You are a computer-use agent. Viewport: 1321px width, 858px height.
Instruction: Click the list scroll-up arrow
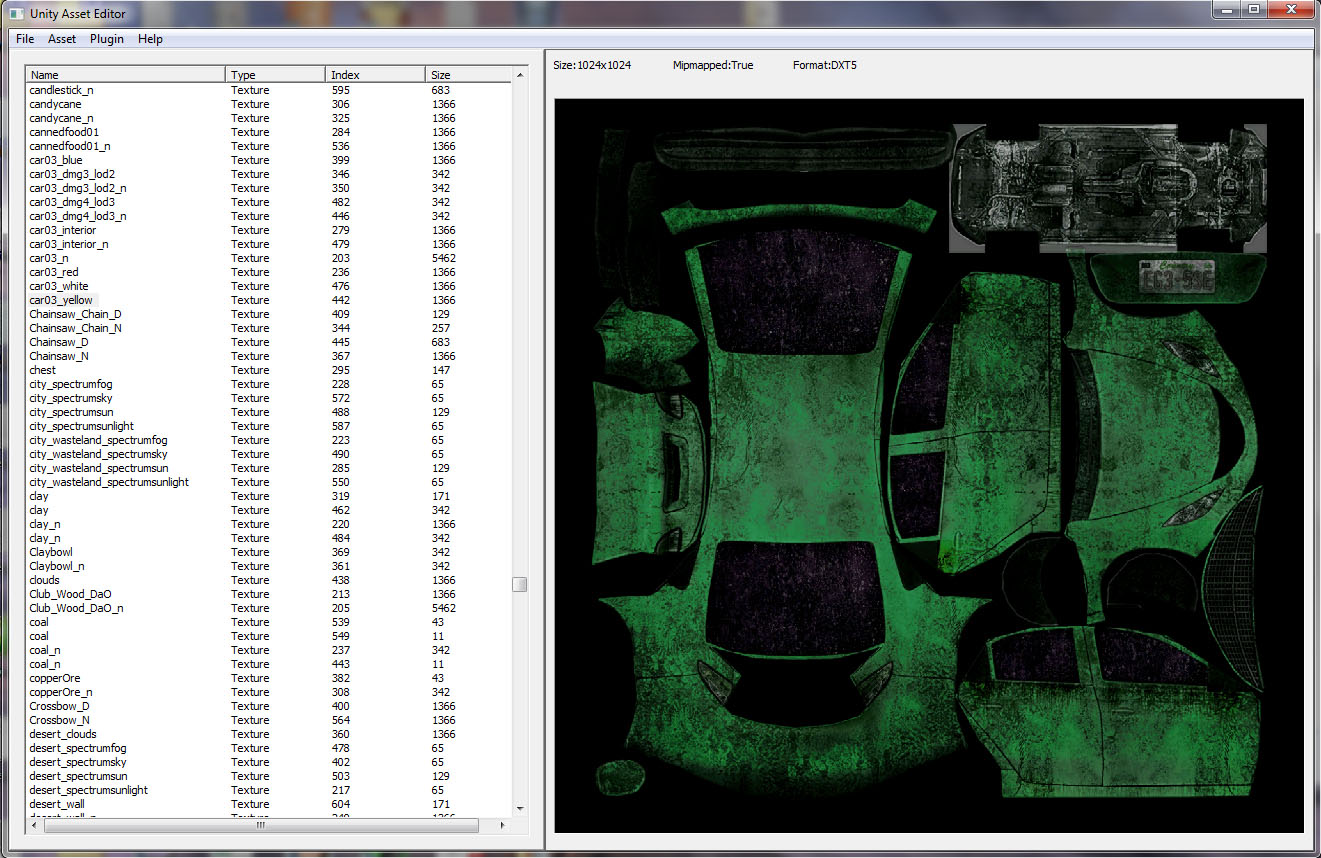[x=520, y=75]
